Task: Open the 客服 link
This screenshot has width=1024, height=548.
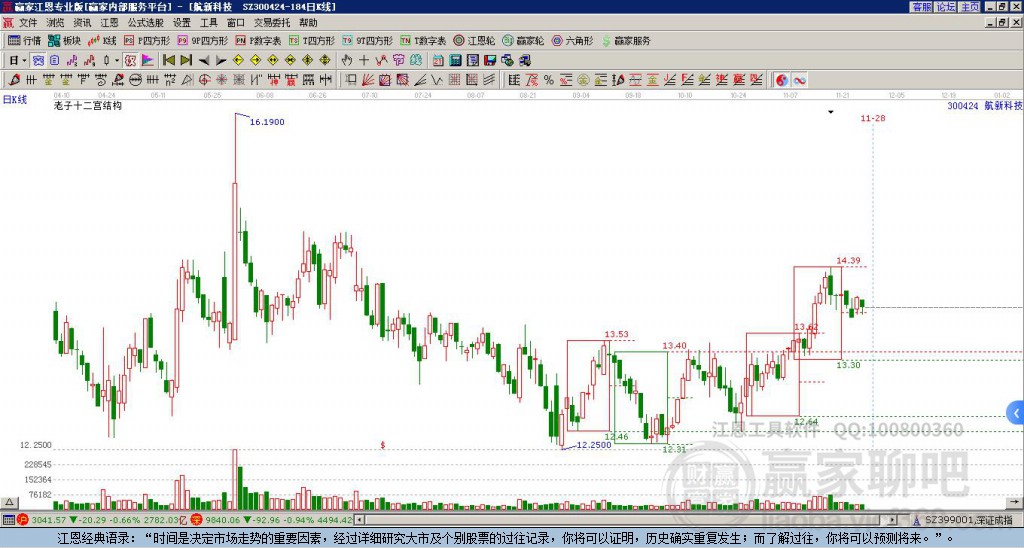Action: click(921, 7)
